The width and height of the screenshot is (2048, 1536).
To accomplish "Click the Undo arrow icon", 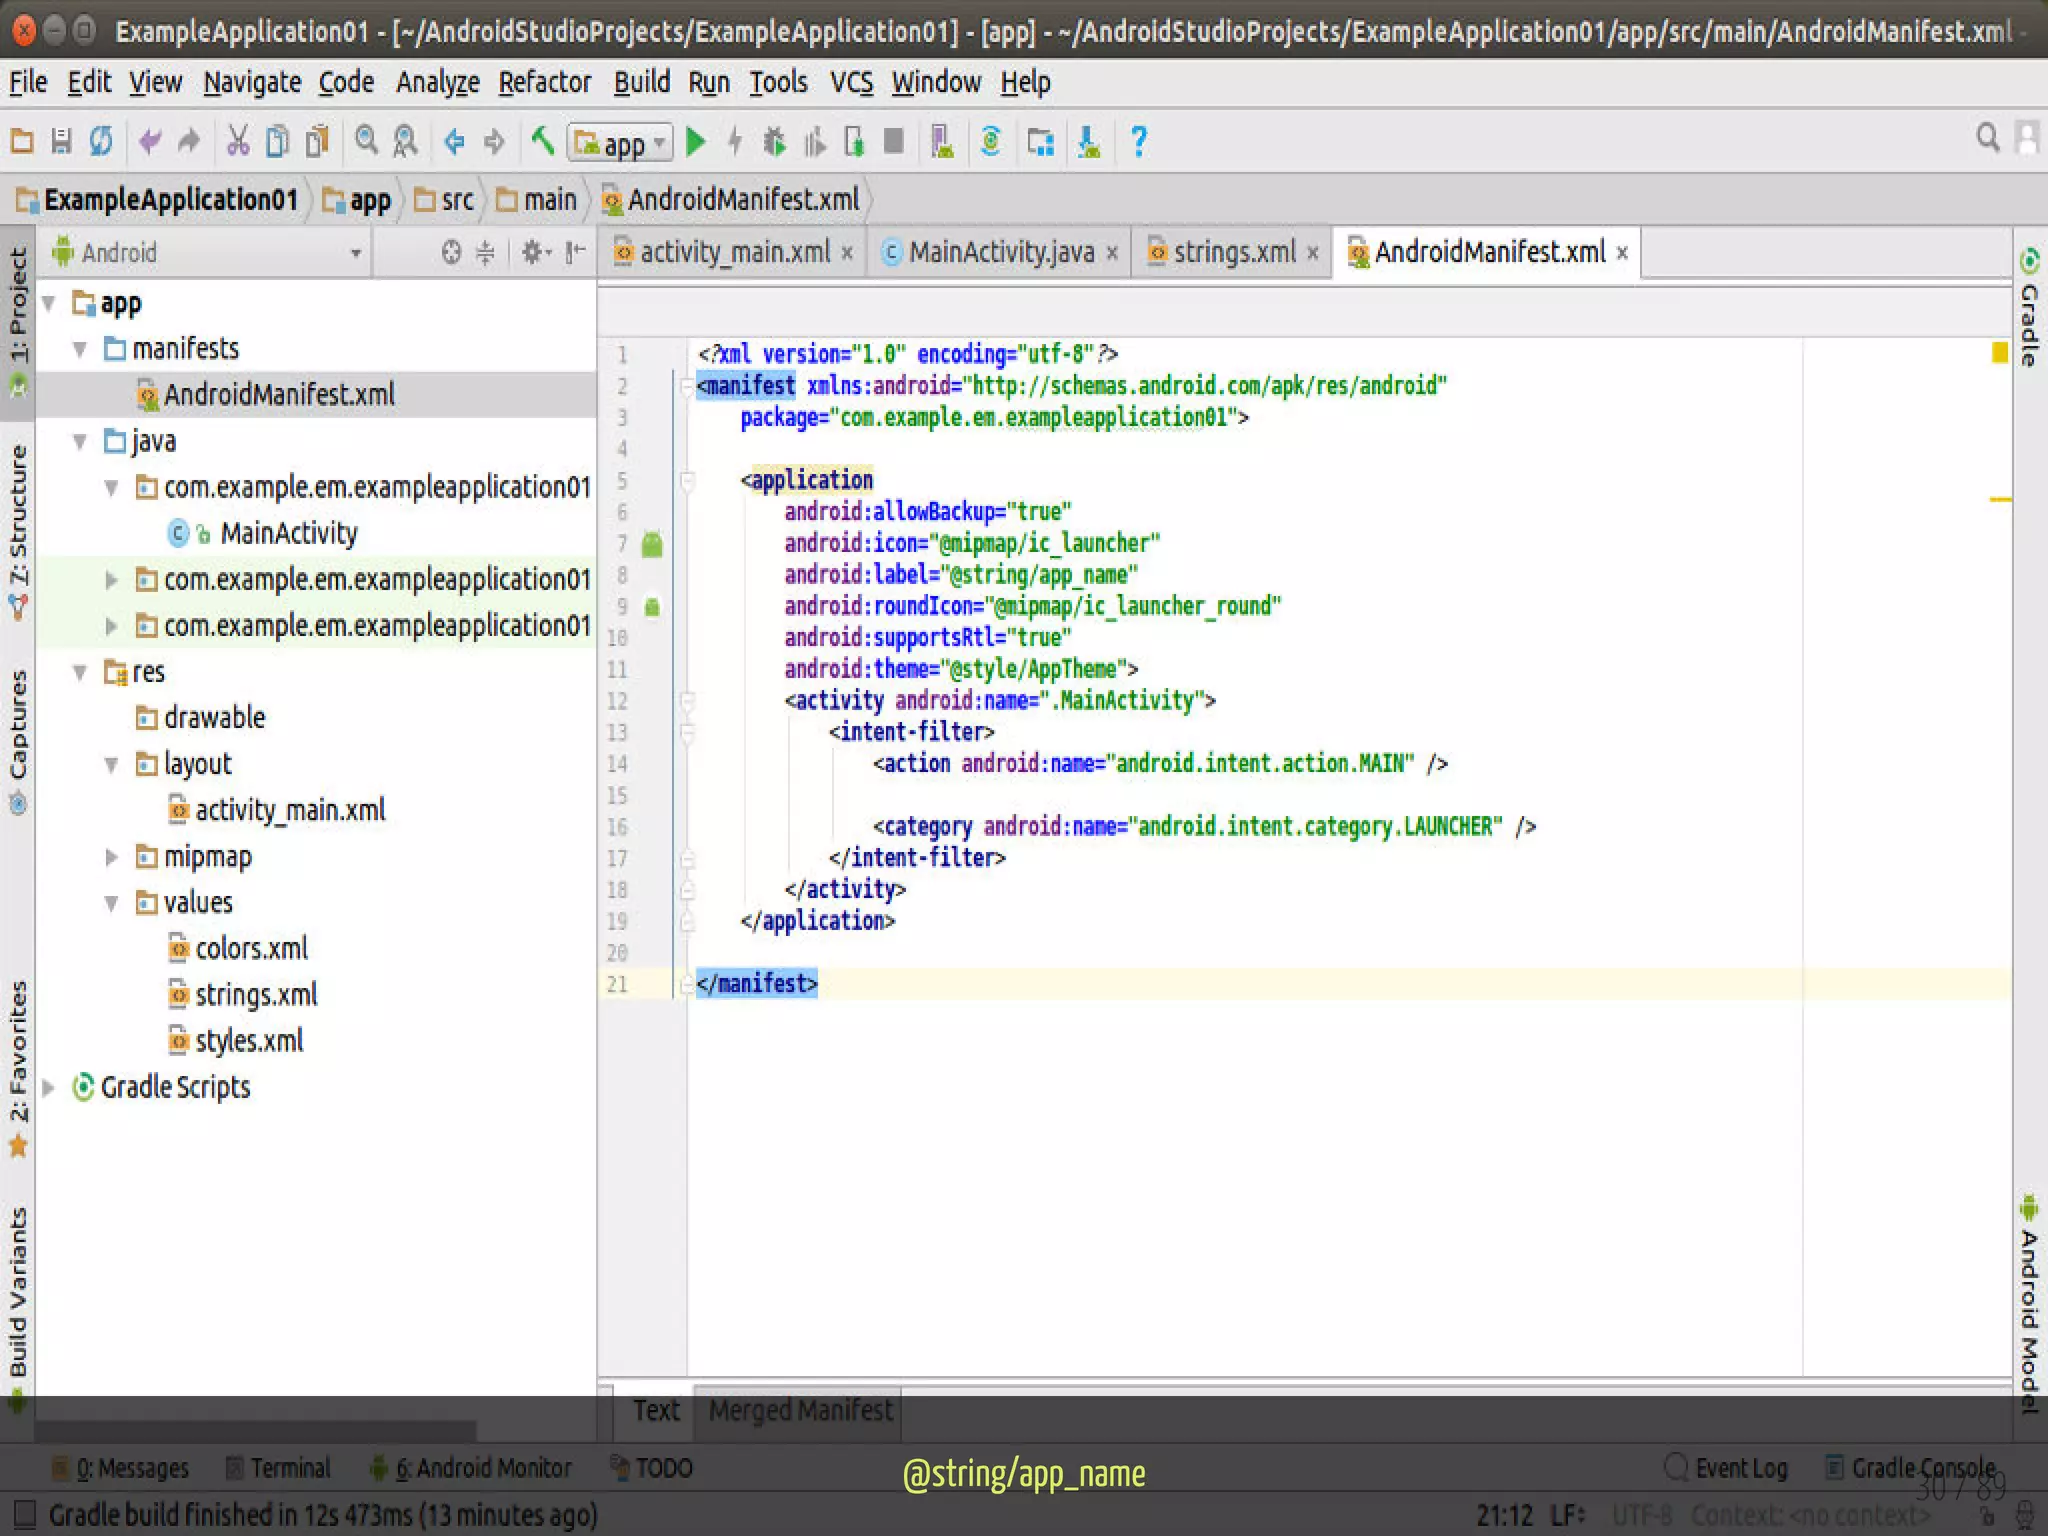I will click(x=150, y=141).
